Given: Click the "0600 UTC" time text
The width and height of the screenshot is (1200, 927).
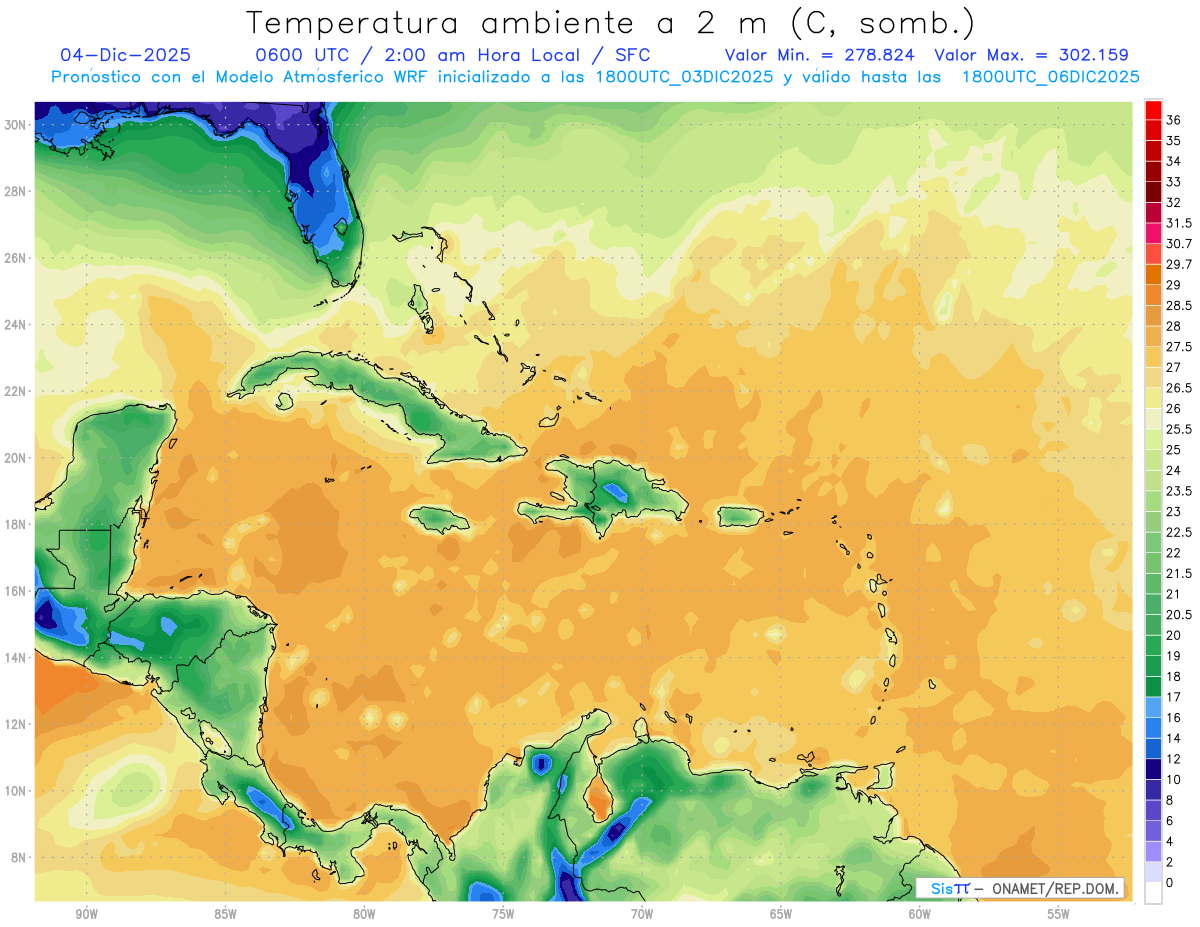Looking at the screenshot, I should pos(302,55).
